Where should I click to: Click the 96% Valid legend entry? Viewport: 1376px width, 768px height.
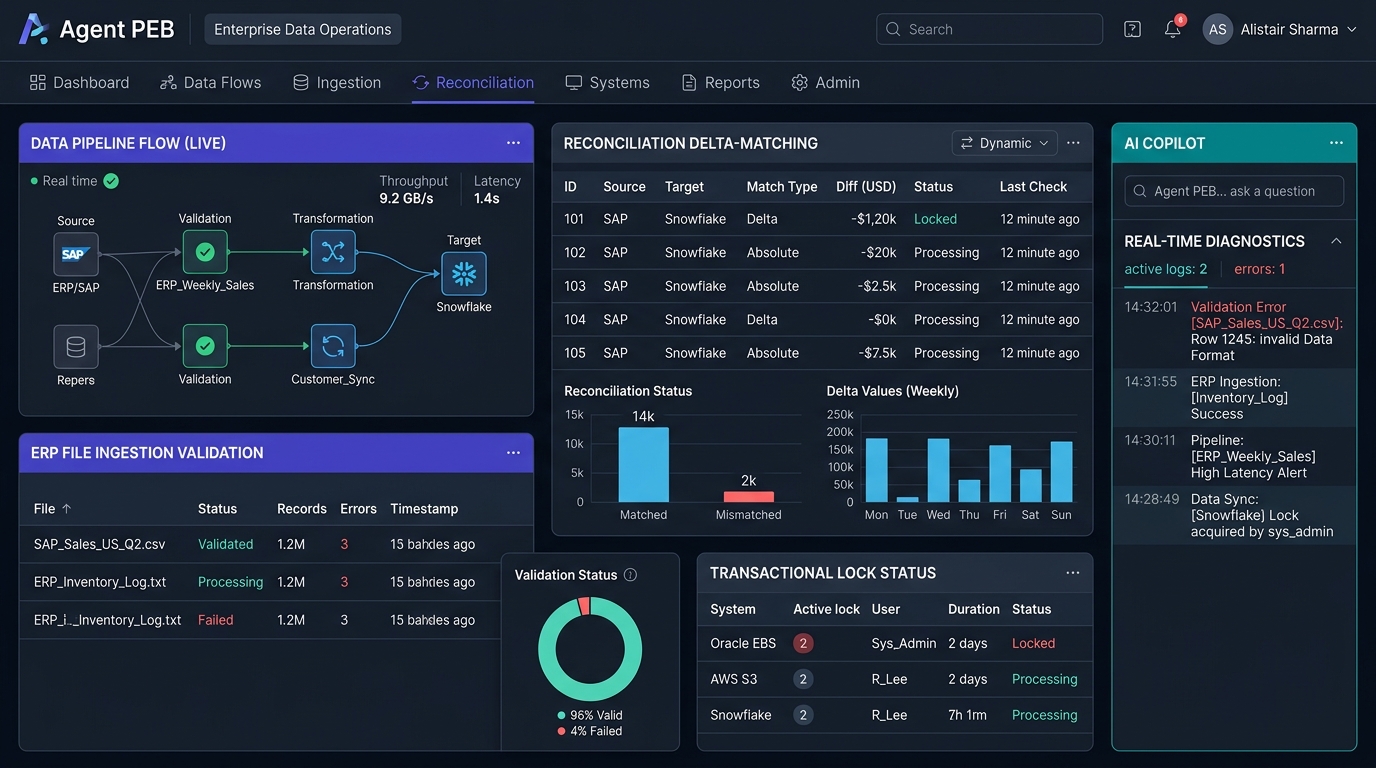589,715
